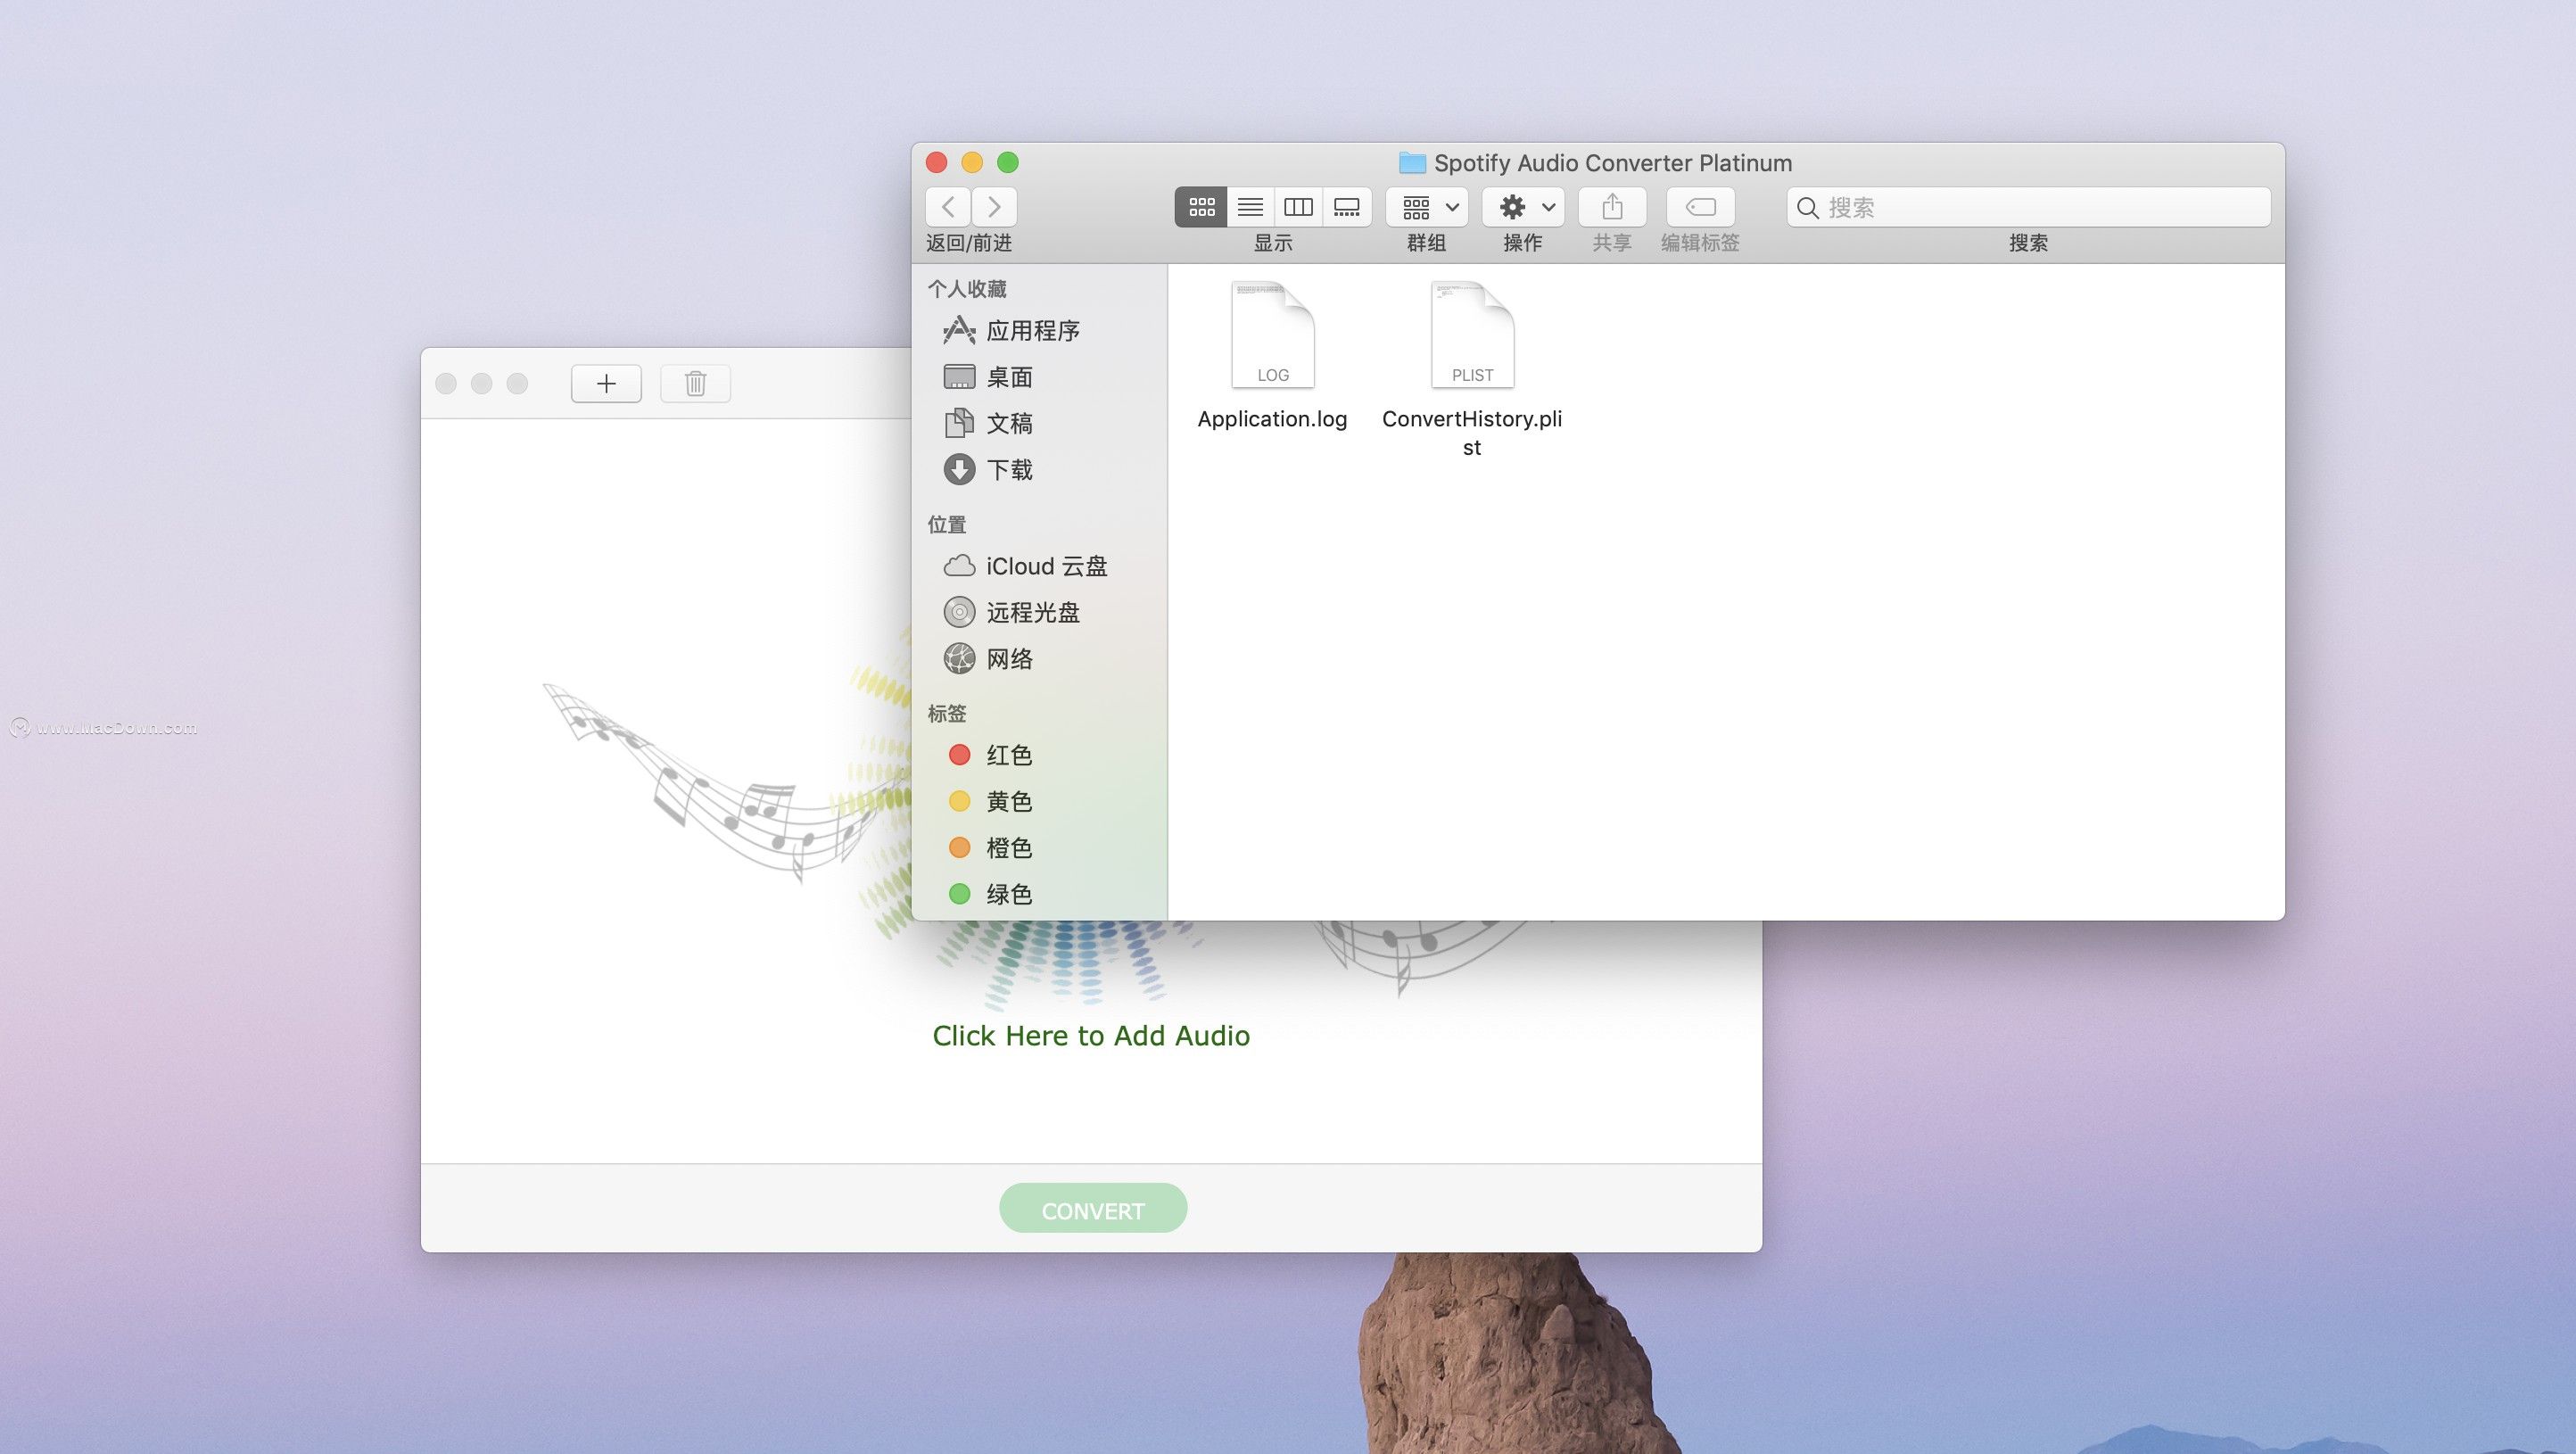Minimize the Finder window

(x=972, y=162)
